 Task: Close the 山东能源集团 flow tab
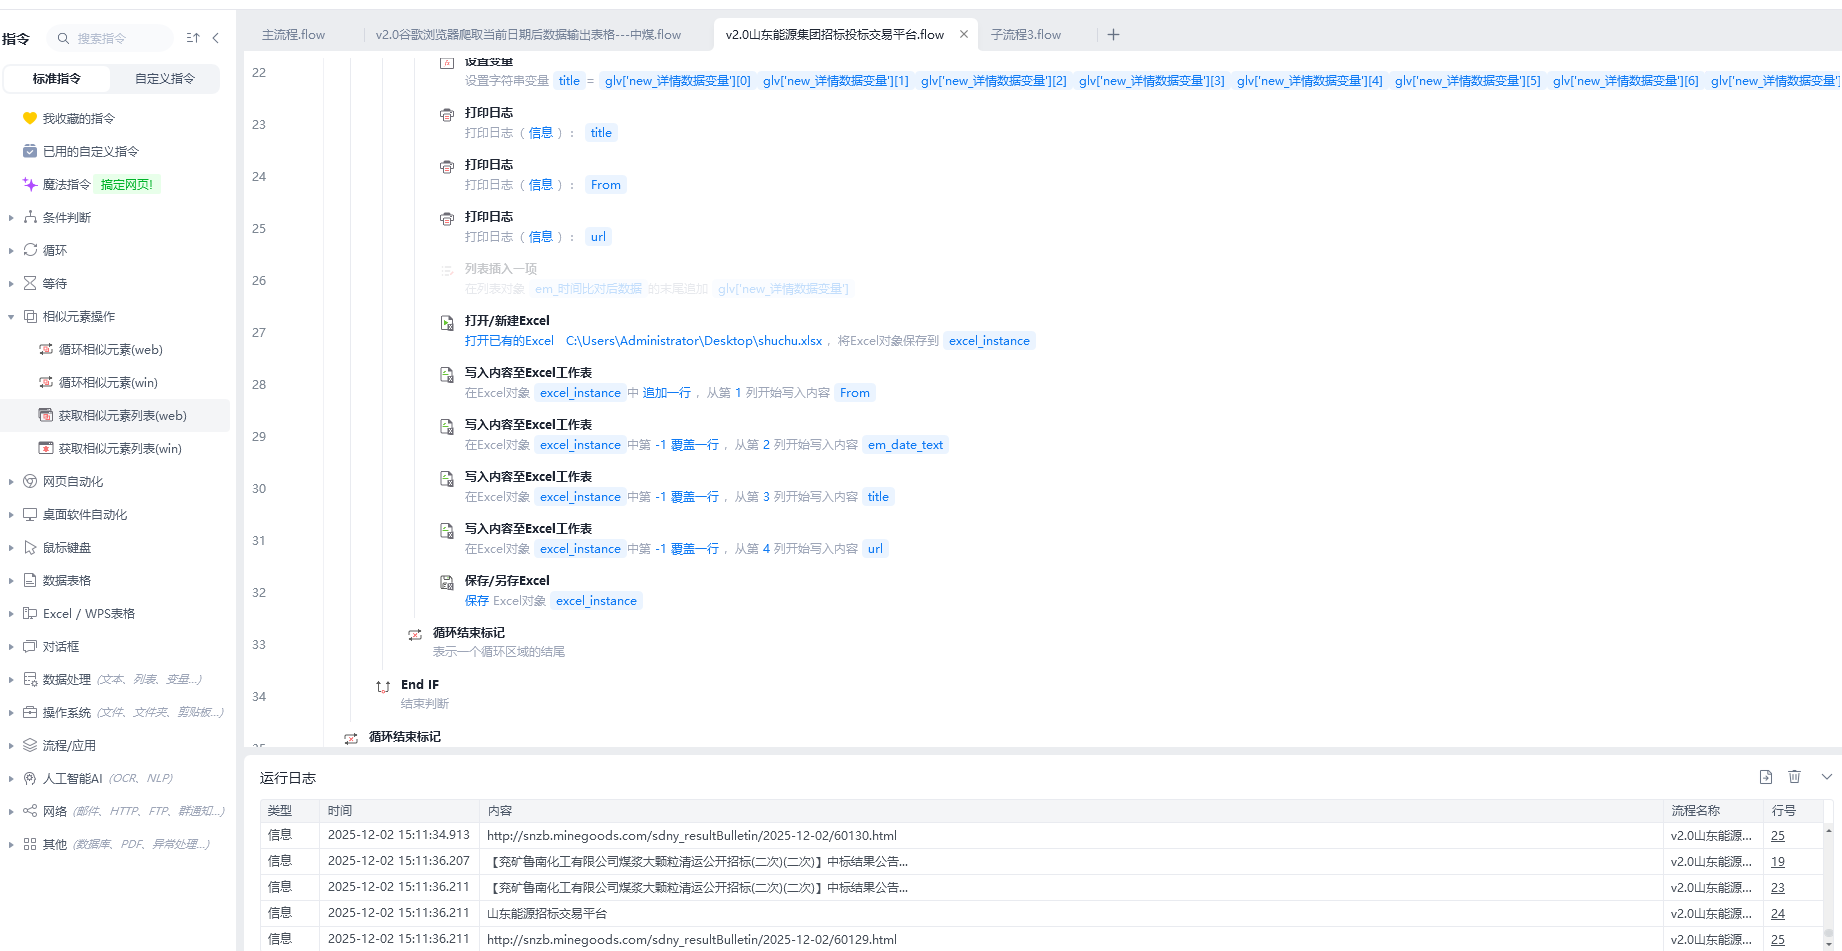[964, 34]
